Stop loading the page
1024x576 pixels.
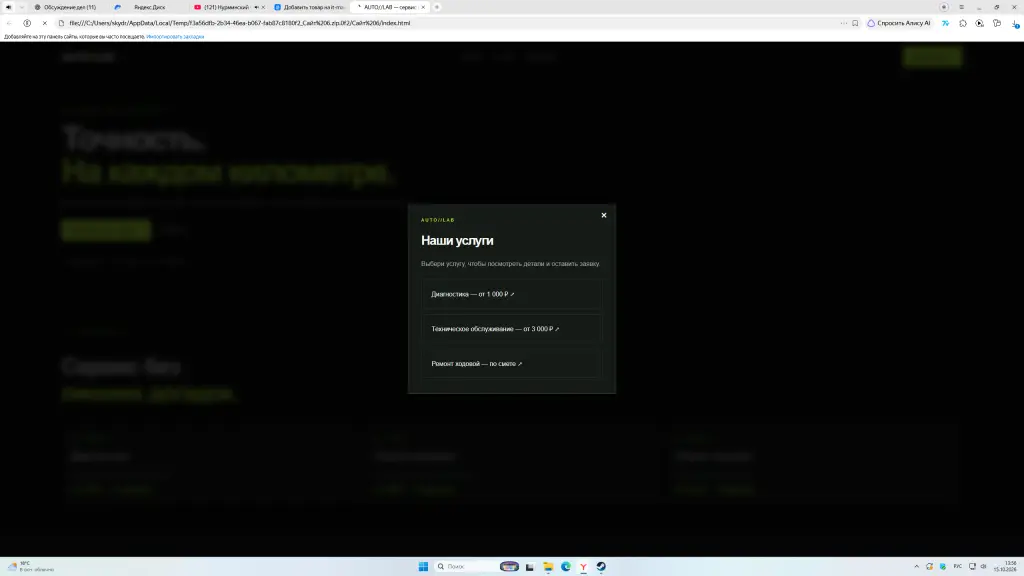[44, 23]
